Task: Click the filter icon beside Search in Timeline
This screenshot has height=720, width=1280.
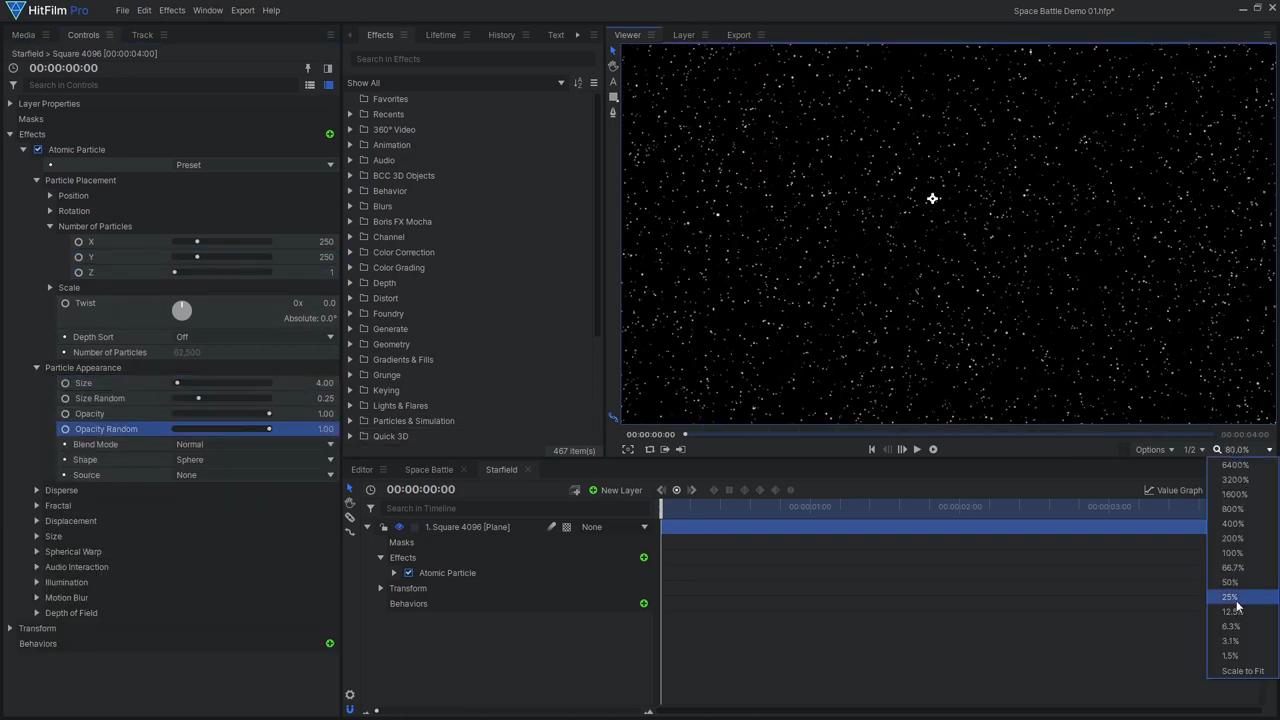Action: [x=370, y=508]
